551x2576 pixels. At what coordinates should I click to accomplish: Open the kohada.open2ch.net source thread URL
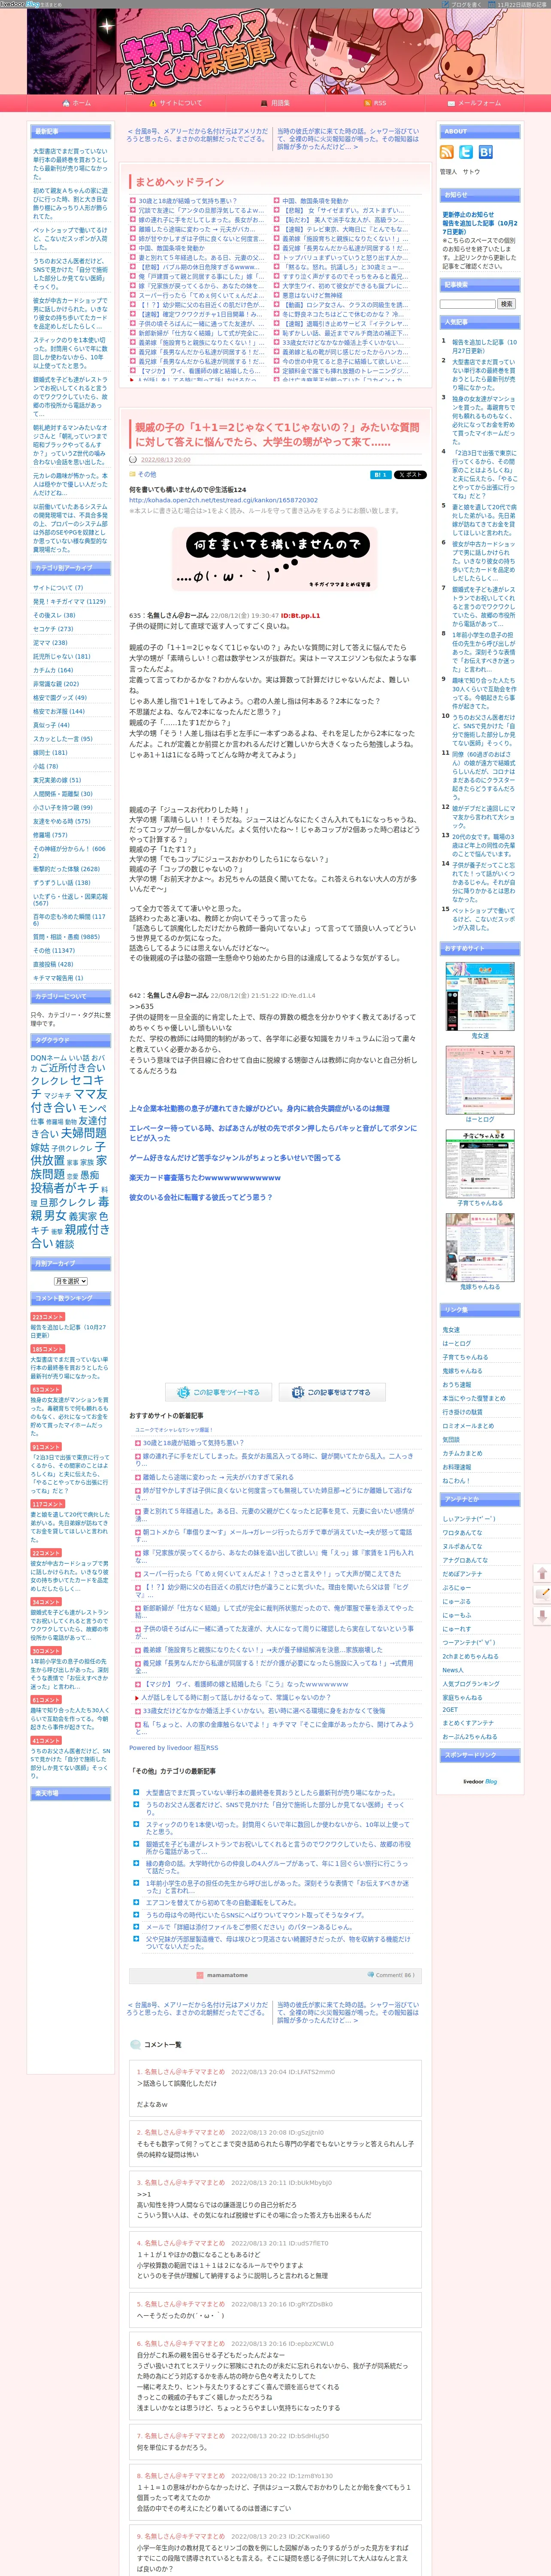[223, 501]
